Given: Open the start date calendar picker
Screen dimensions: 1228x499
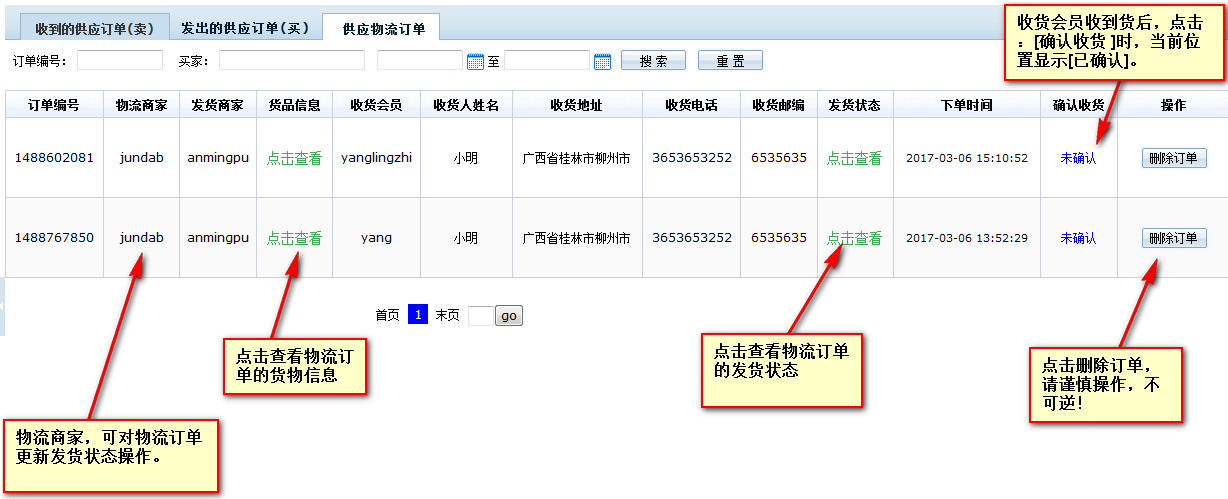Looking at the screenshot, I should coord(475,62).
